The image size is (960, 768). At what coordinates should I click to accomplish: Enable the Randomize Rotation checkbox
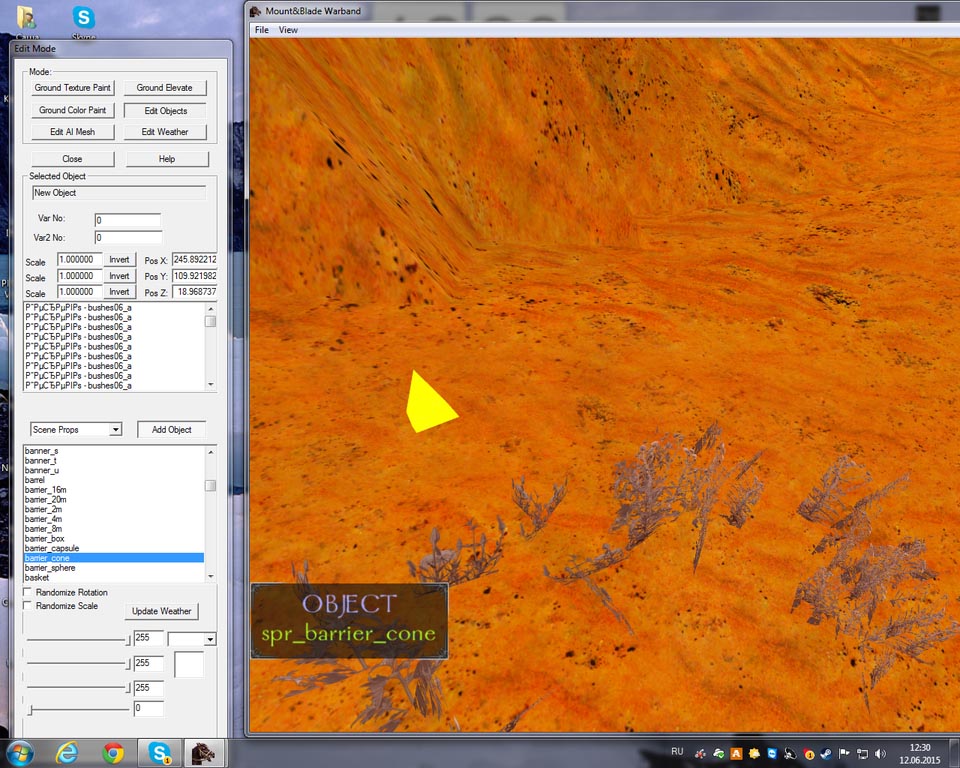(27, 593)
